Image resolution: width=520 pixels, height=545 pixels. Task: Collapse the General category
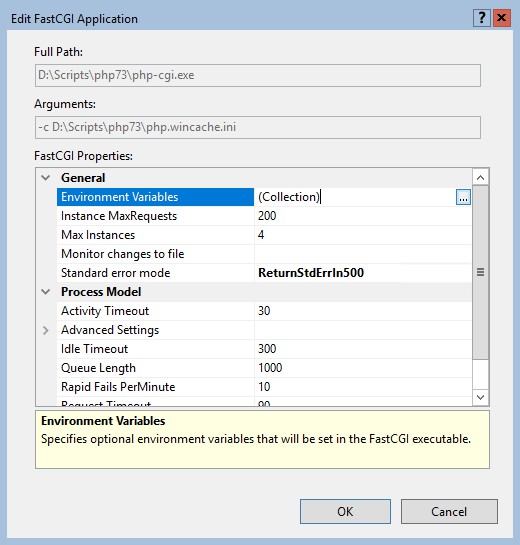coord(46,178)
